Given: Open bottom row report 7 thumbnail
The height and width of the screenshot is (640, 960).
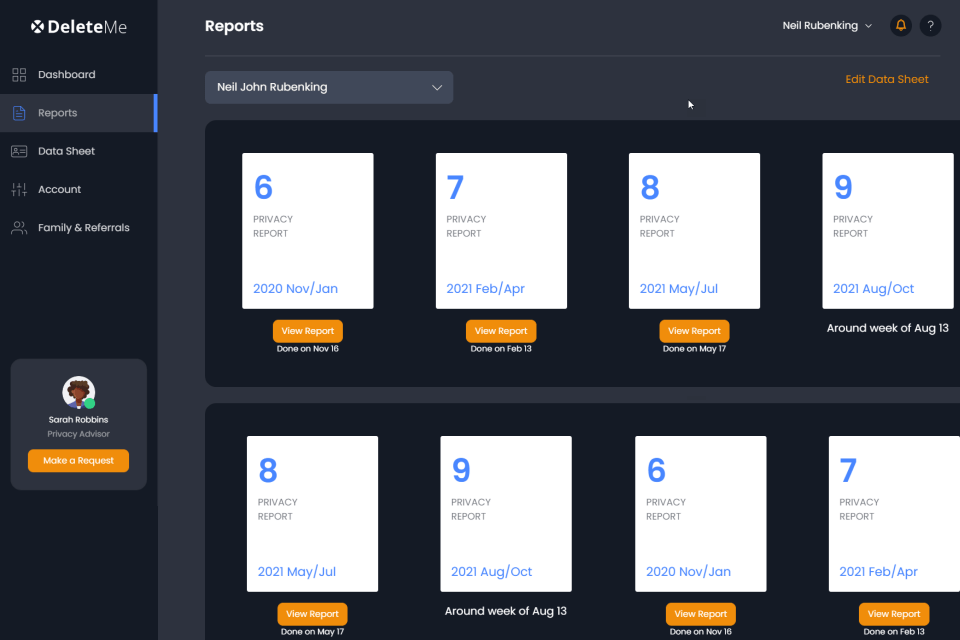Looking at the screenshot, I should pyautogui.click(x=894, y=514).
